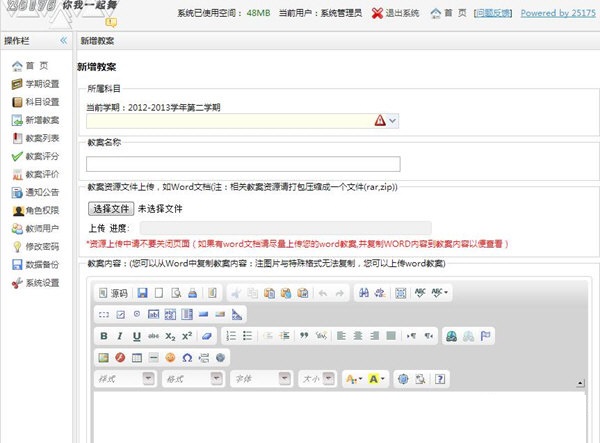Insert a numbered list
This screenshot has height=443, width=600.
(x=231, y=336)
